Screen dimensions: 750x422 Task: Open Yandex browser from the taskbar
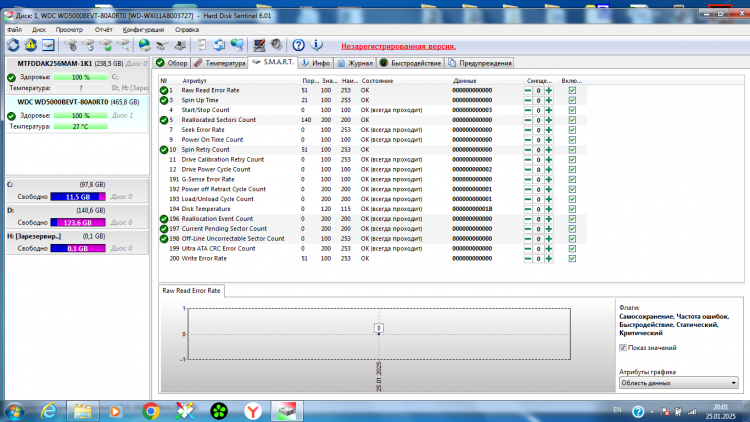pyautogui.click(x=253, y=411)
